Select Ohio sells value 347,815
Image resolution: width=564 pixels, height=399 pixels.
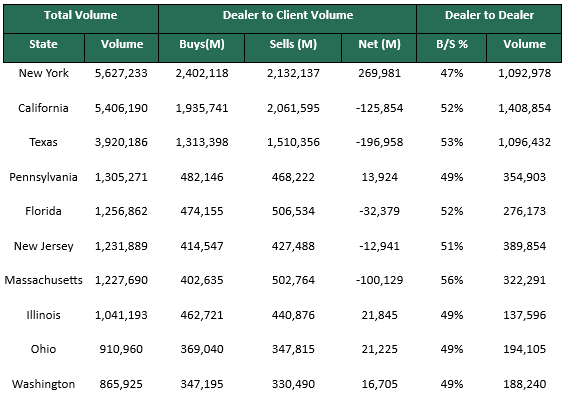pyautogui.click(x=293, y=349)
